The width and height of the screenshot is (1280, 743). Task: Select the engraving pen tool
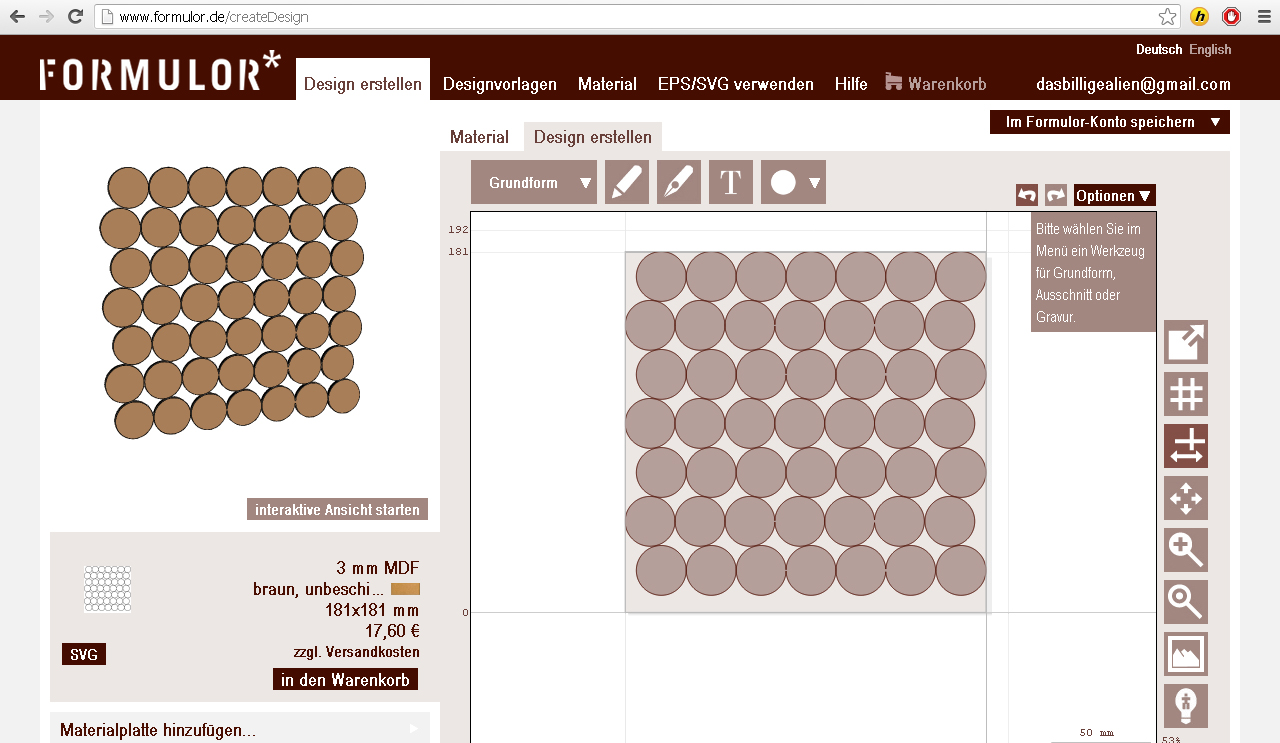click(679, 182)
